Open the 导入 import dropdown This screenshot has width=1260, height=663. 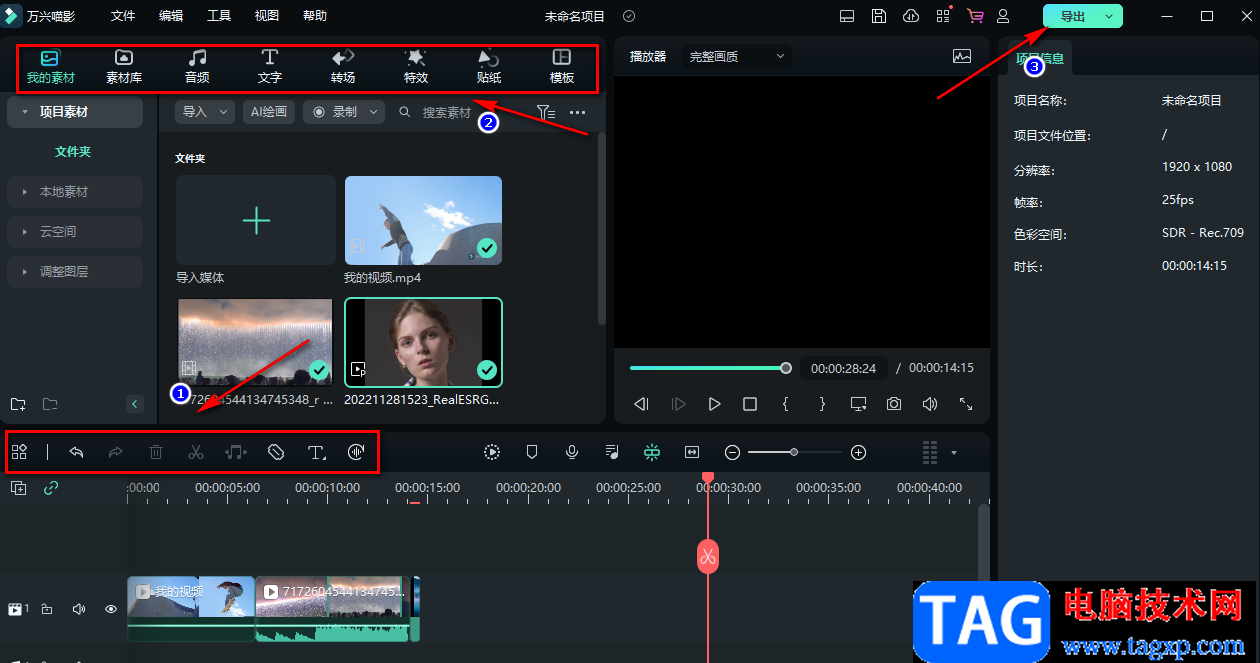click(205, 112)
